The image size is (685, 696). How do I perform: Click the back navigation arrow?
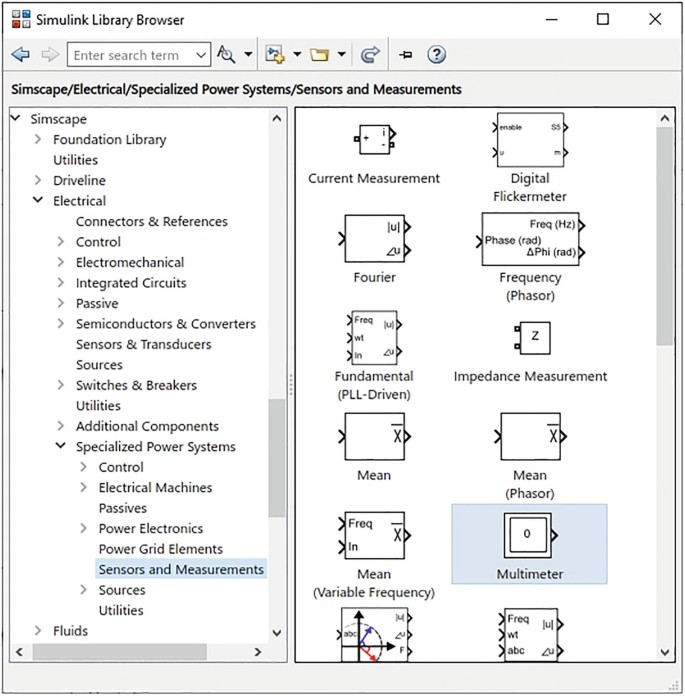coord(20,55)
